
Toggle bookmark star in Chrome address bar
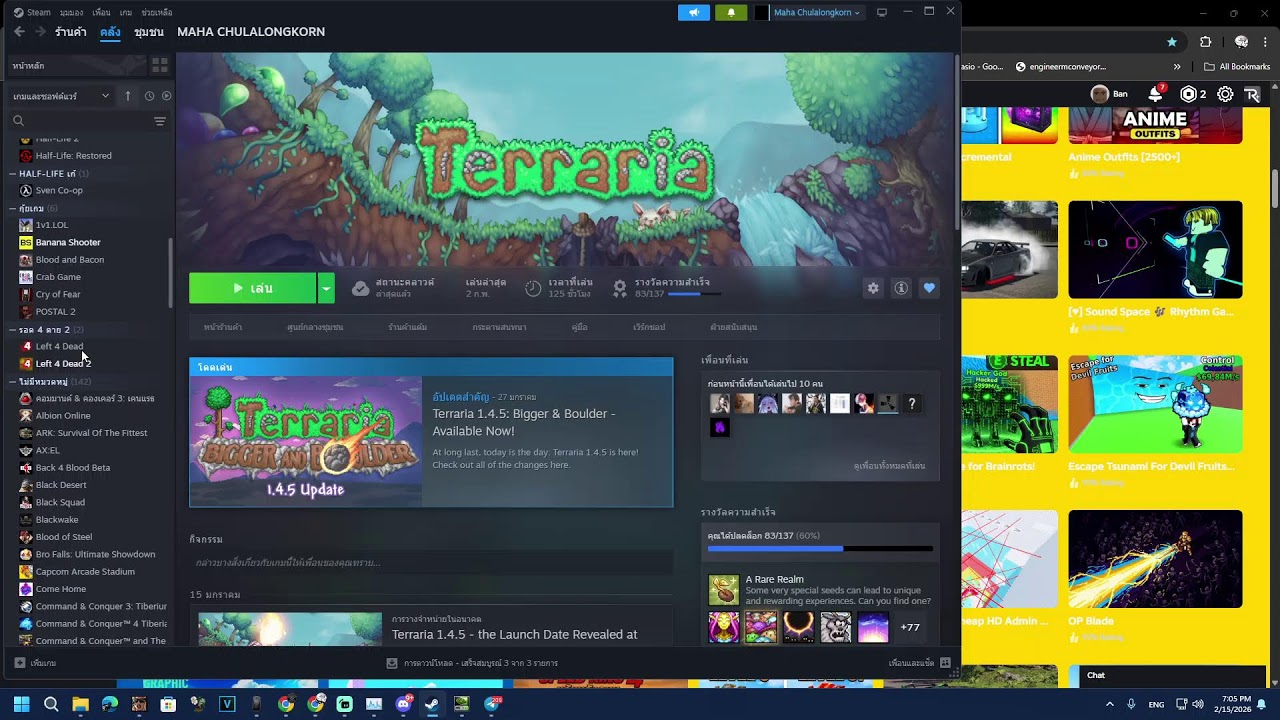[x=1172, y=42]
